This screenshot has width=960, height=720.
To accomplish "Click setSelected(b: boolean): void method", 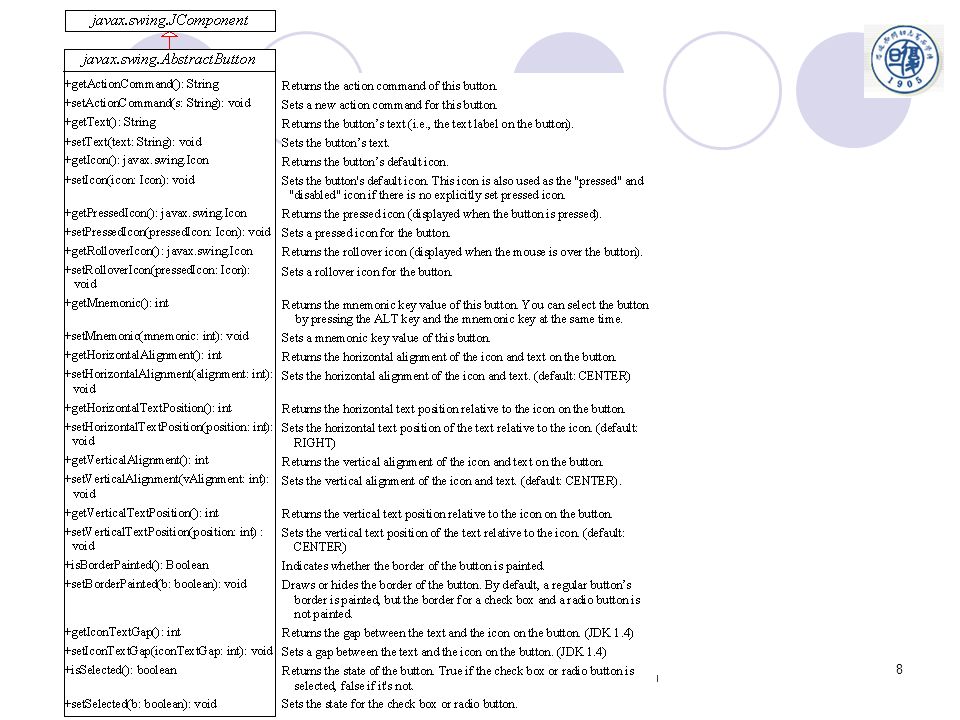I will point(141,704).
